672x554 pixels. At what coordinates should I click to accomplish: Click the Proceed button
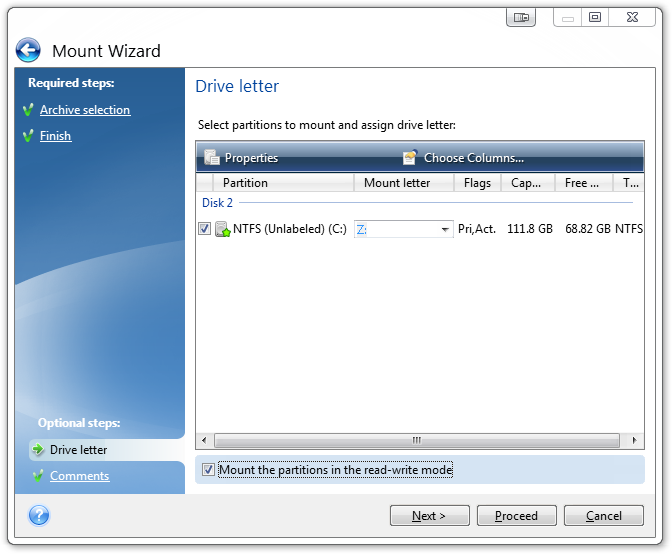point(516,515)
